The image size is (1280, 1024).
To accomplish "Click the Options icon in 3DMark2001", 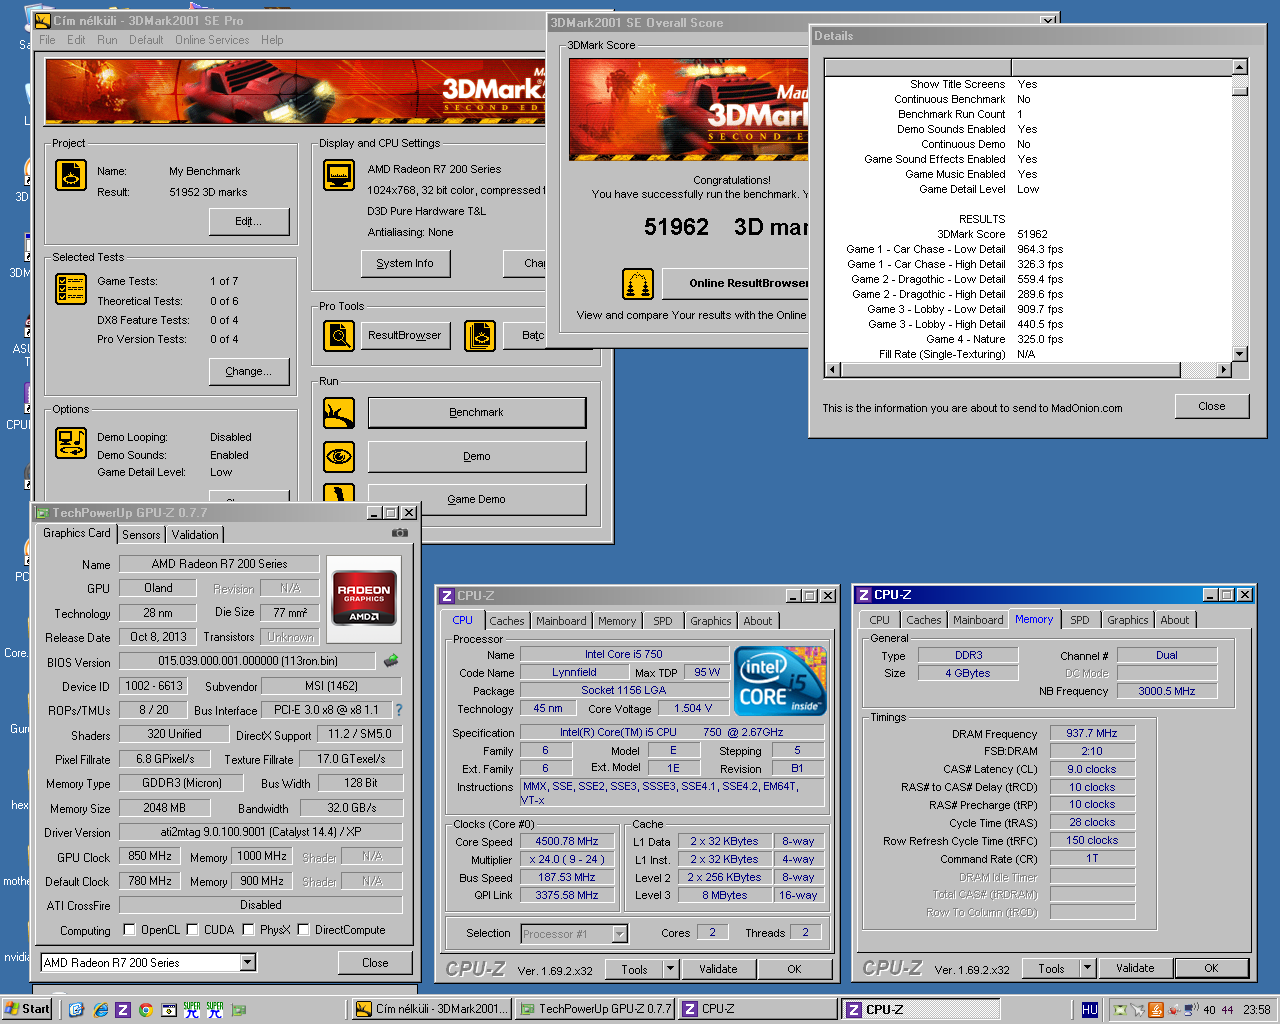I will point(70,442).
